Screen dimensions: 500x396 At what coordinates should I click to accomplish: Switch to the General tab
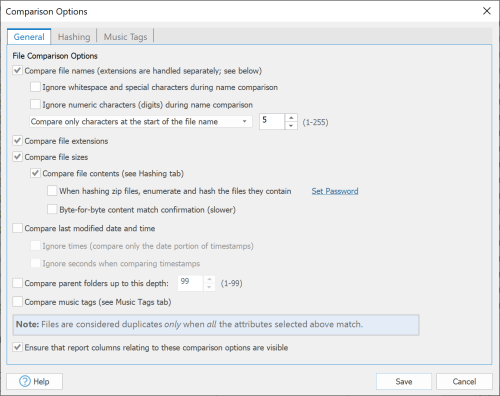point(29,37)
